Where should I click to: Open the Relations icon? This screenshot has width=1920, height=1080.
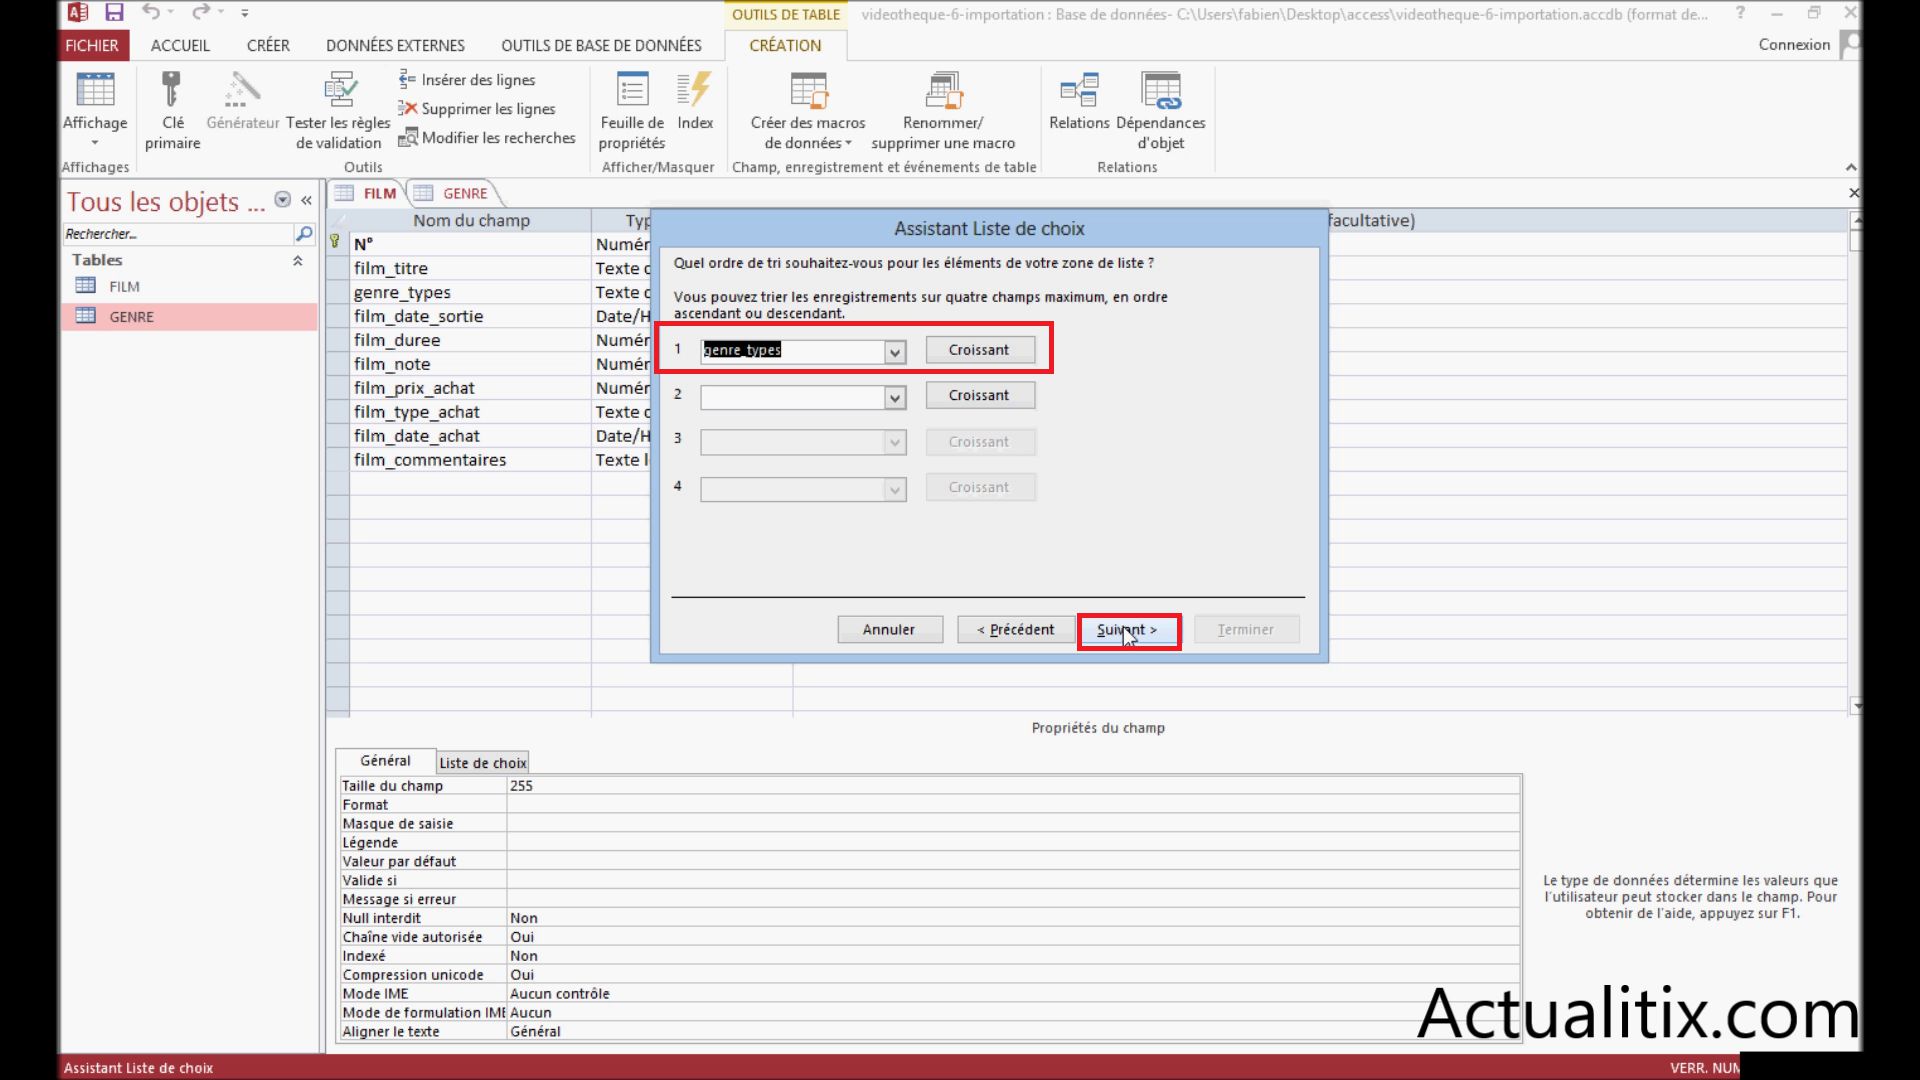point(1079,100)
